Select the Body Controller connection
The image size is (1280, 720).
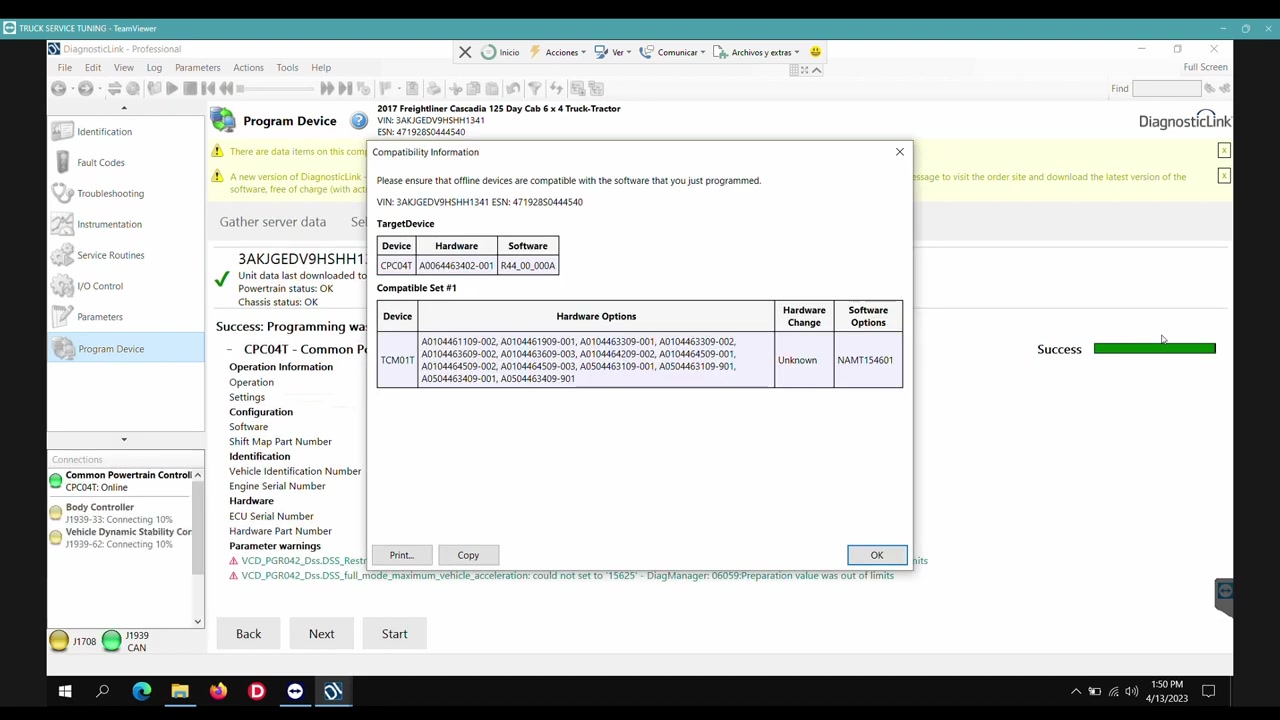click(x=120, y=513)
